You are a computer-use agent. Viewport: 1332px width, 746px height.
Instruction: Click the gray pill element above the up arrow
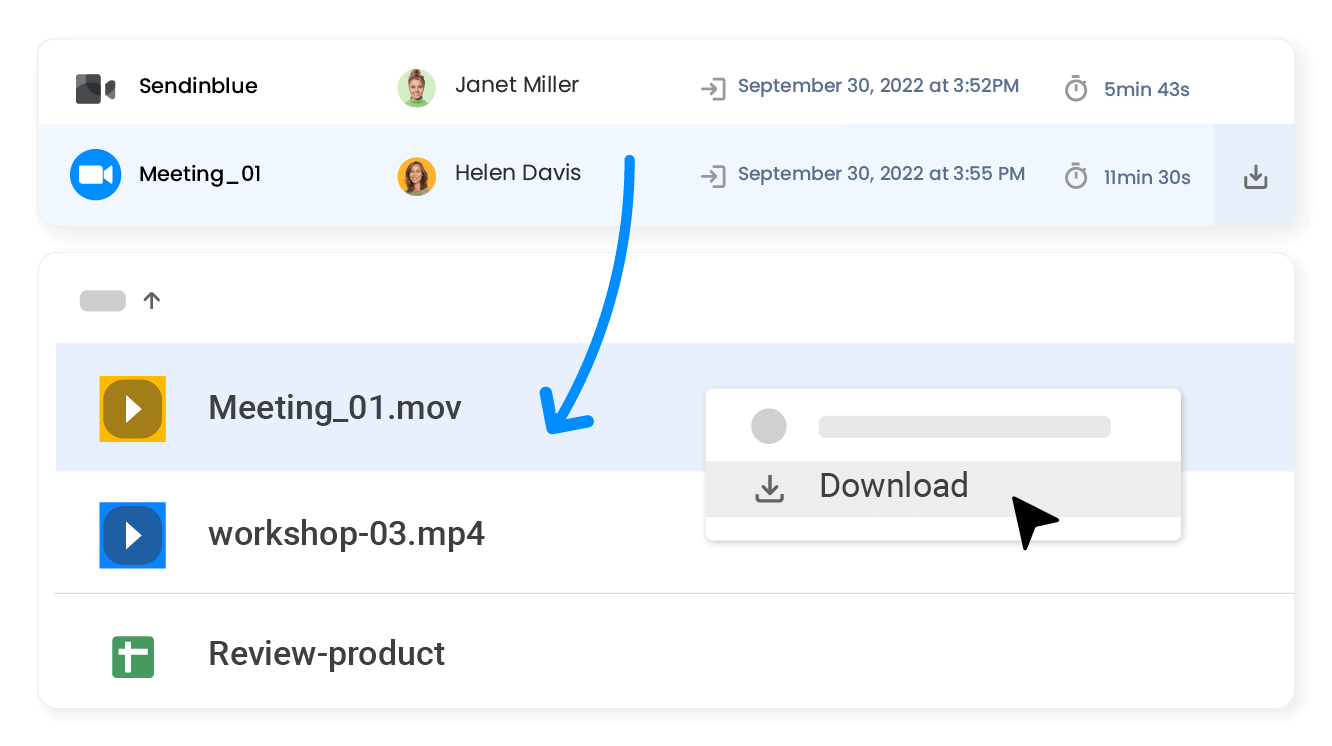(102, 300)
